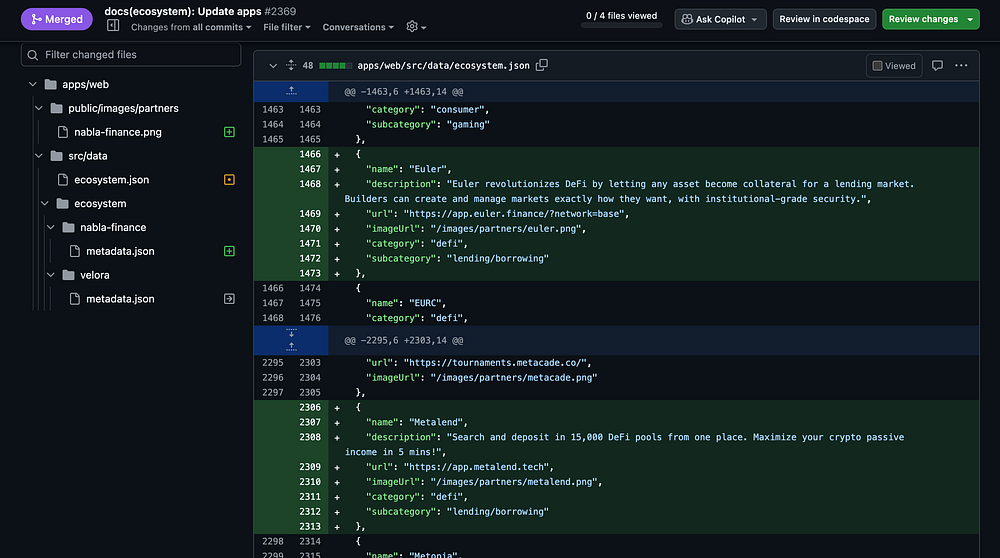Click the Filter changed files field
The image size is (1000, 558).
[x=131, y=54]
